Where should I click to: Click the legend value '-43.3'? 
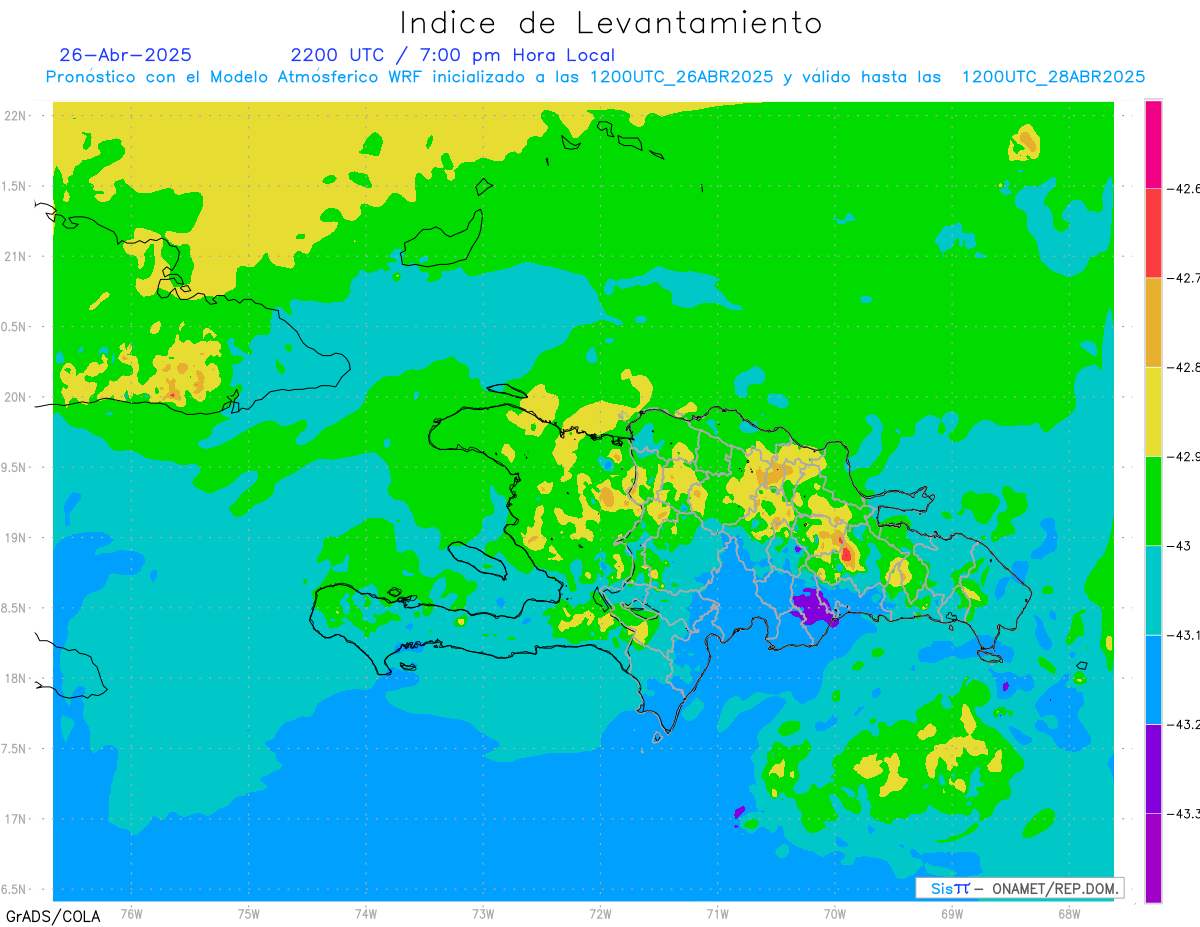pos(1184,813)
